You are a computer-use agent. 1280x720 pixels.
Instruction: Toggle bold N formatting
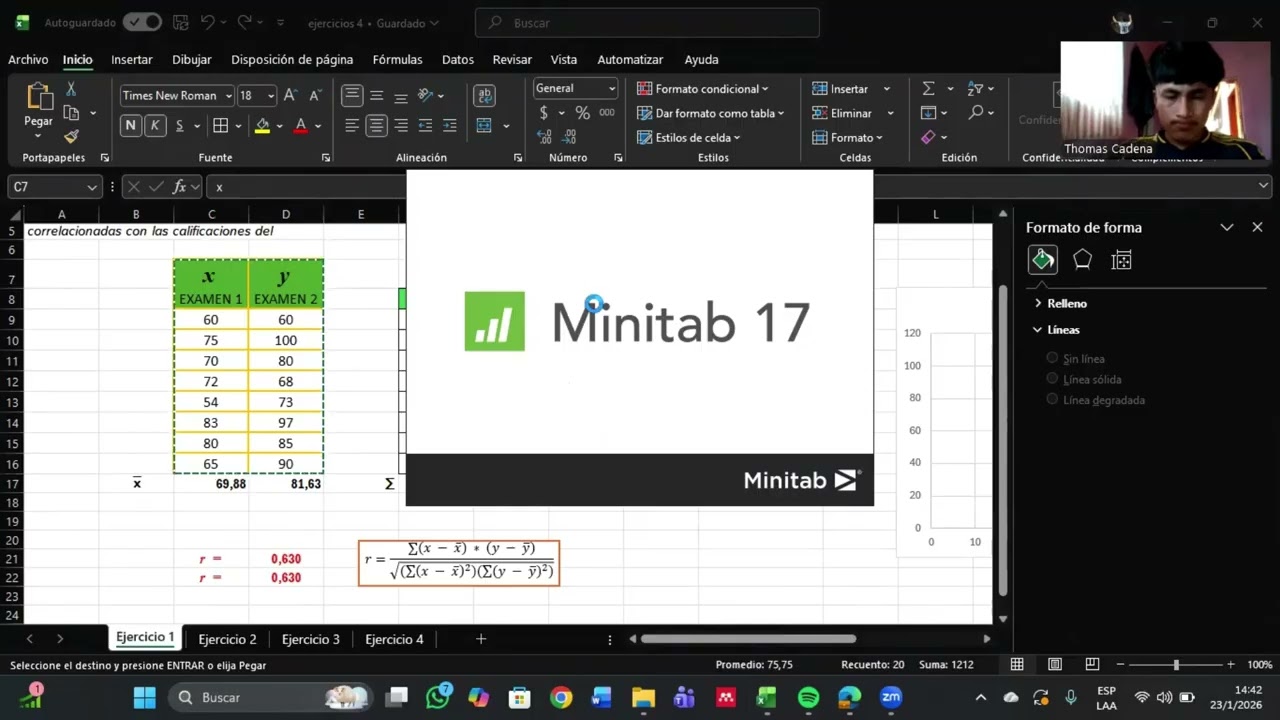pos(131,125)
